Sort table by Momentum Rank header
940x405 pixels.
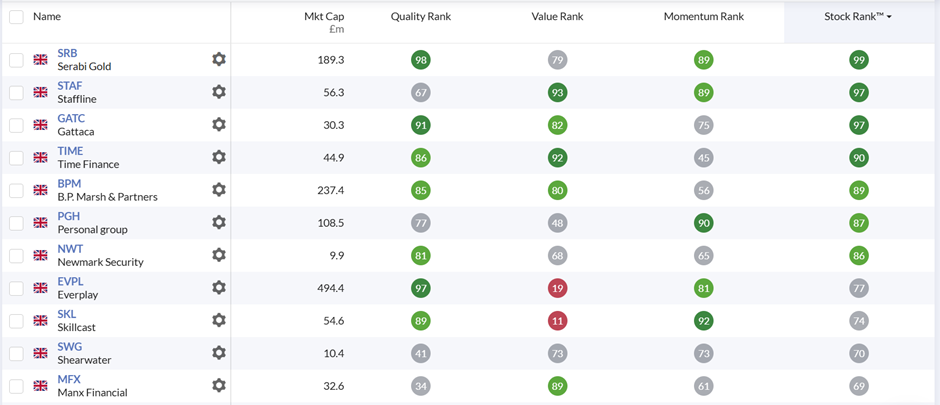coord(704,17)
